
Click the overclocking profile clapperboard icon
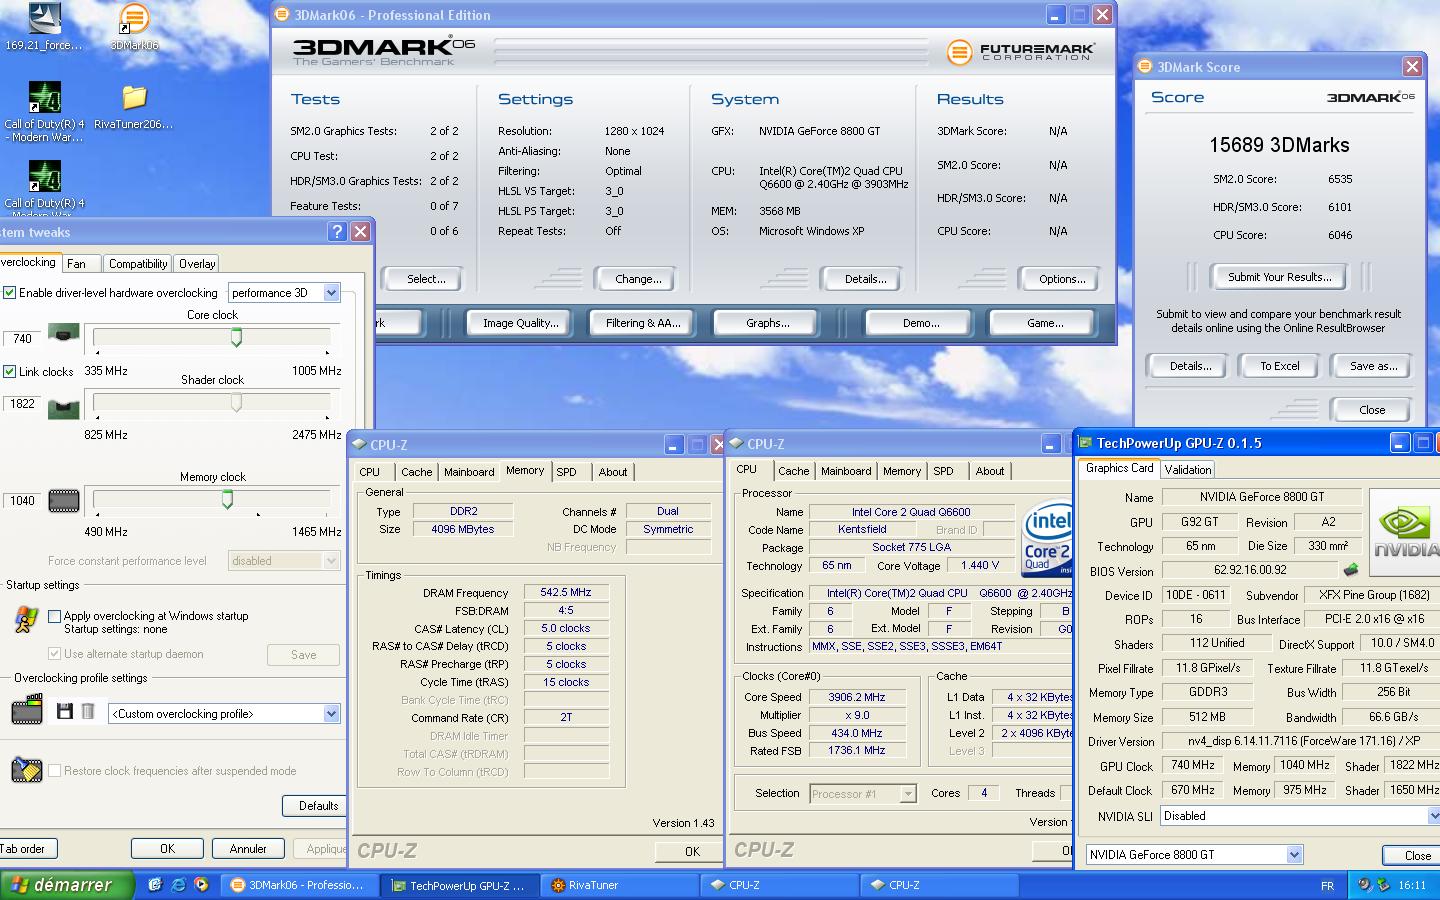tap(27, 710)
